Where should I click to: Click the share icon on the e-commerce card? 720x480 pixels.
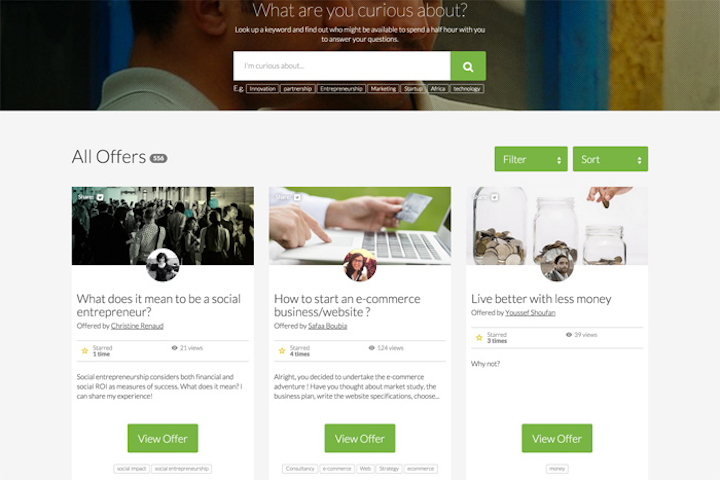click(297, 197)
